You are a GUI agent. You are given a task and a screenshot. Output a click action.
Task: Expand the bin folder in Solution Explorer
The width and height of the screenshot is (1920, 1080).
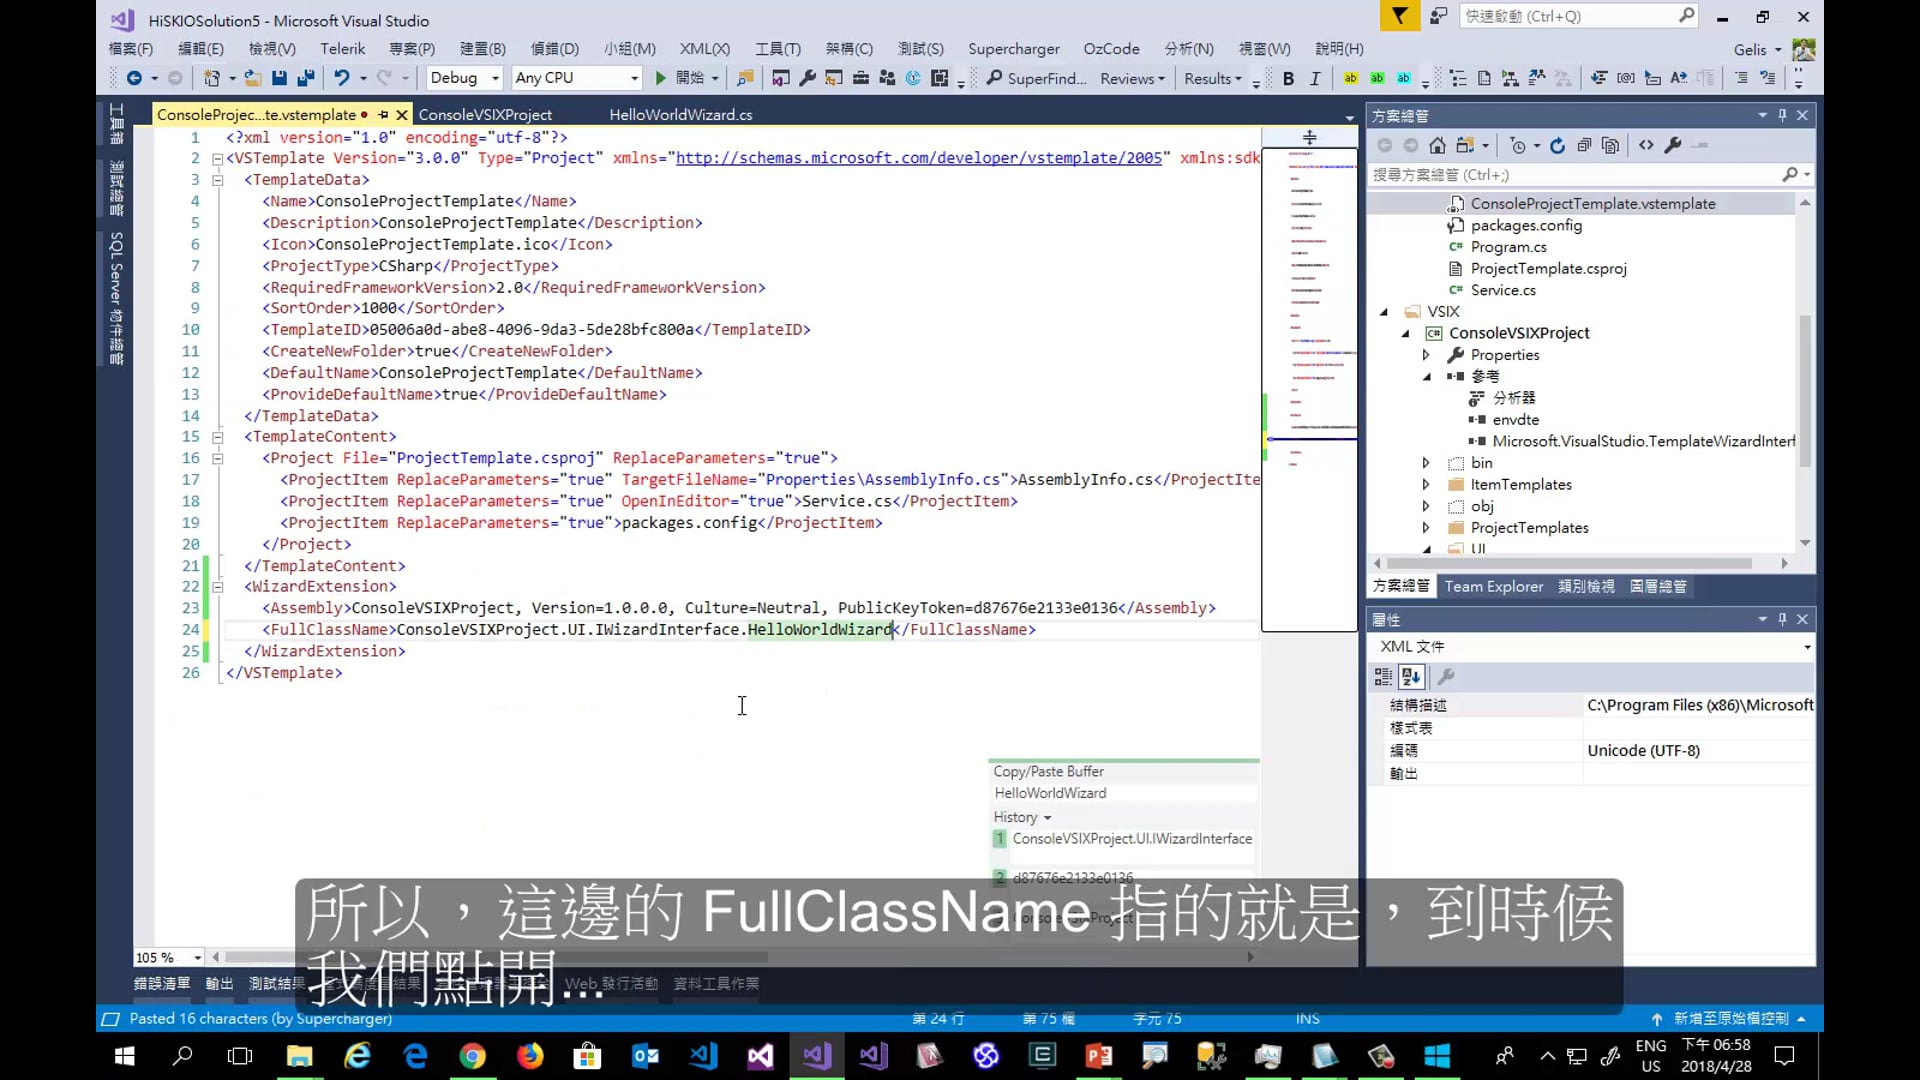point(1425,462)
